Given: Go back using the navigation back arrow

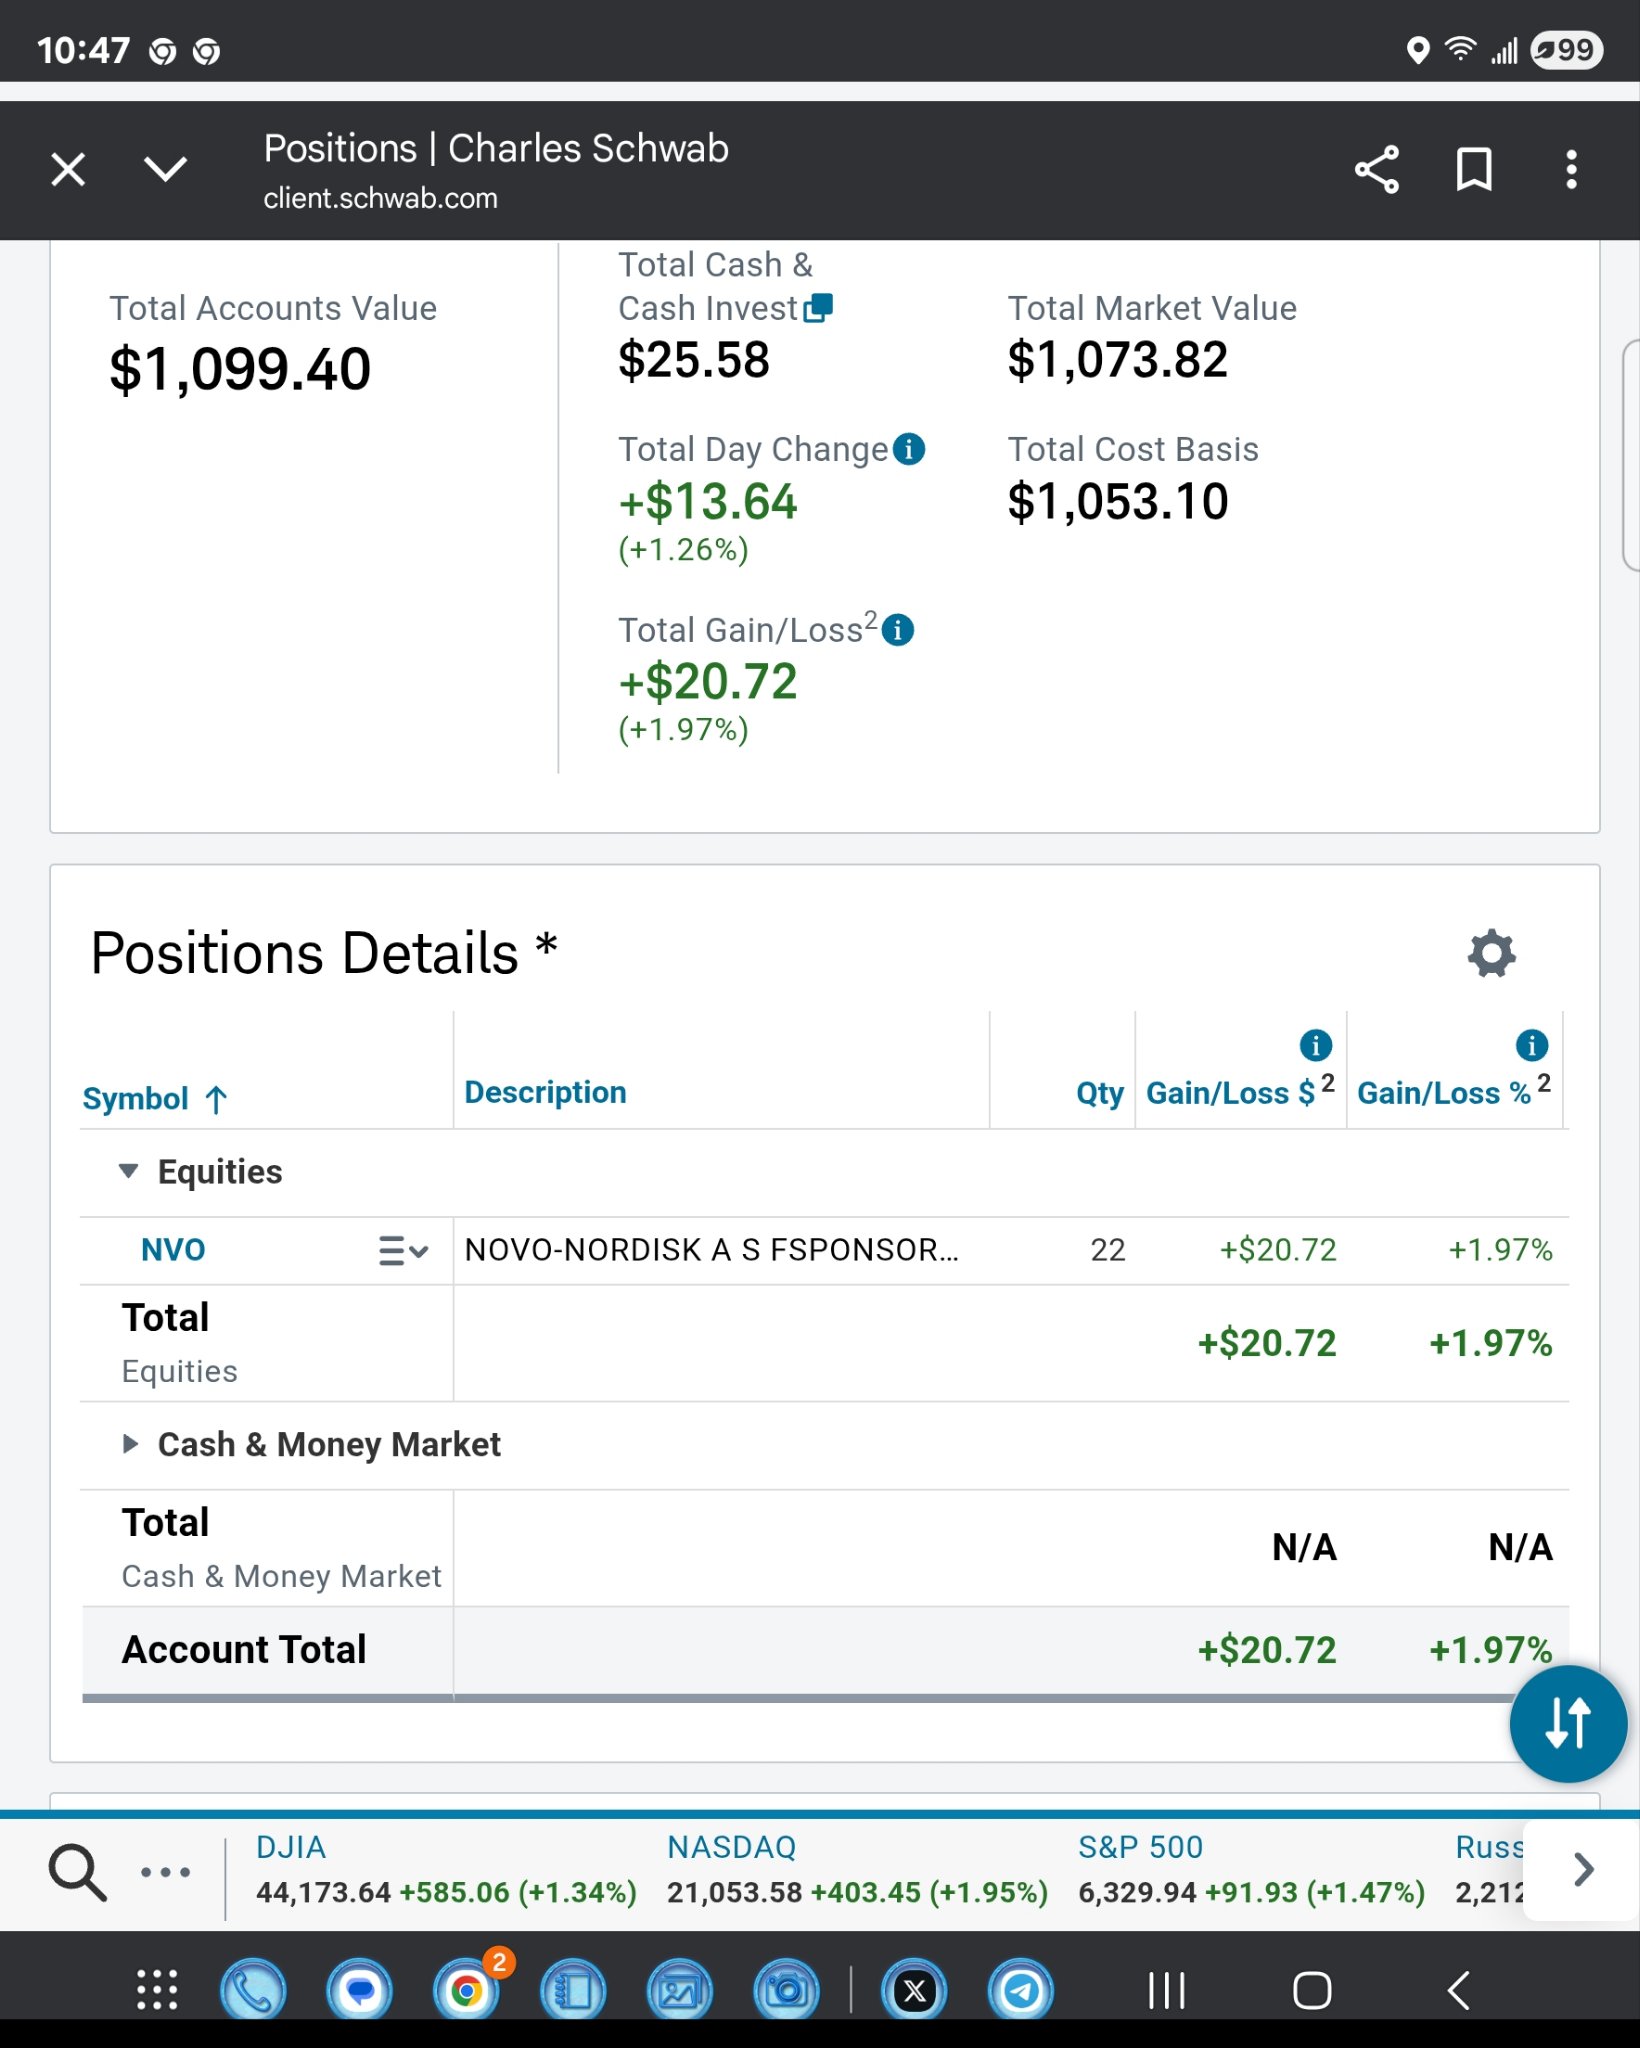Looking at the screenshot, I should [1459, 1990].
